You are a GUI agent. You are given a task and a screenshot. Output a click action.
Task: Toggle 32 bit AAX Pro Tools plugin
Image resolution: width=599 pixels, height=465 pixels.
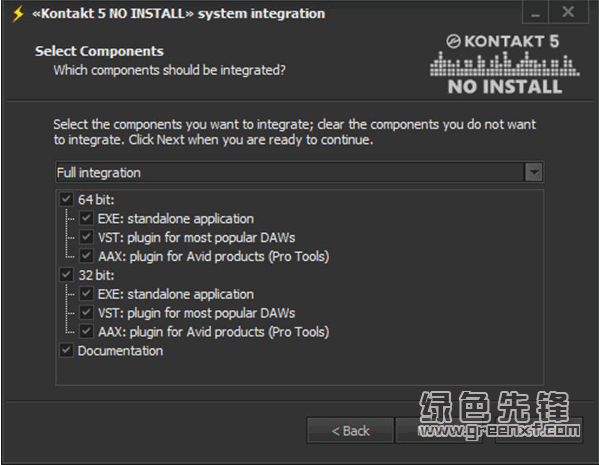(x=86, y=331)
